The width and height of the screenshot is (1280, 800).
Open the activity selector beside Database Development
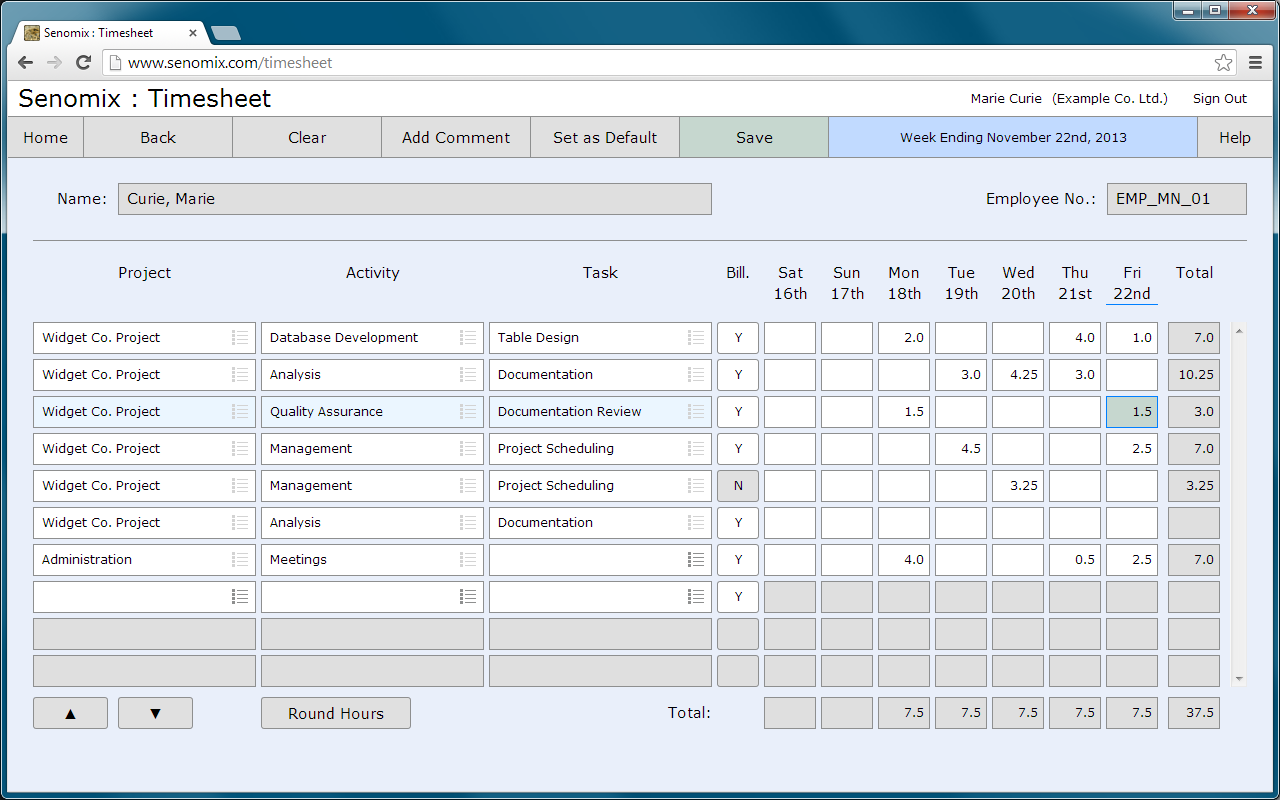click(x=467, y=337)
